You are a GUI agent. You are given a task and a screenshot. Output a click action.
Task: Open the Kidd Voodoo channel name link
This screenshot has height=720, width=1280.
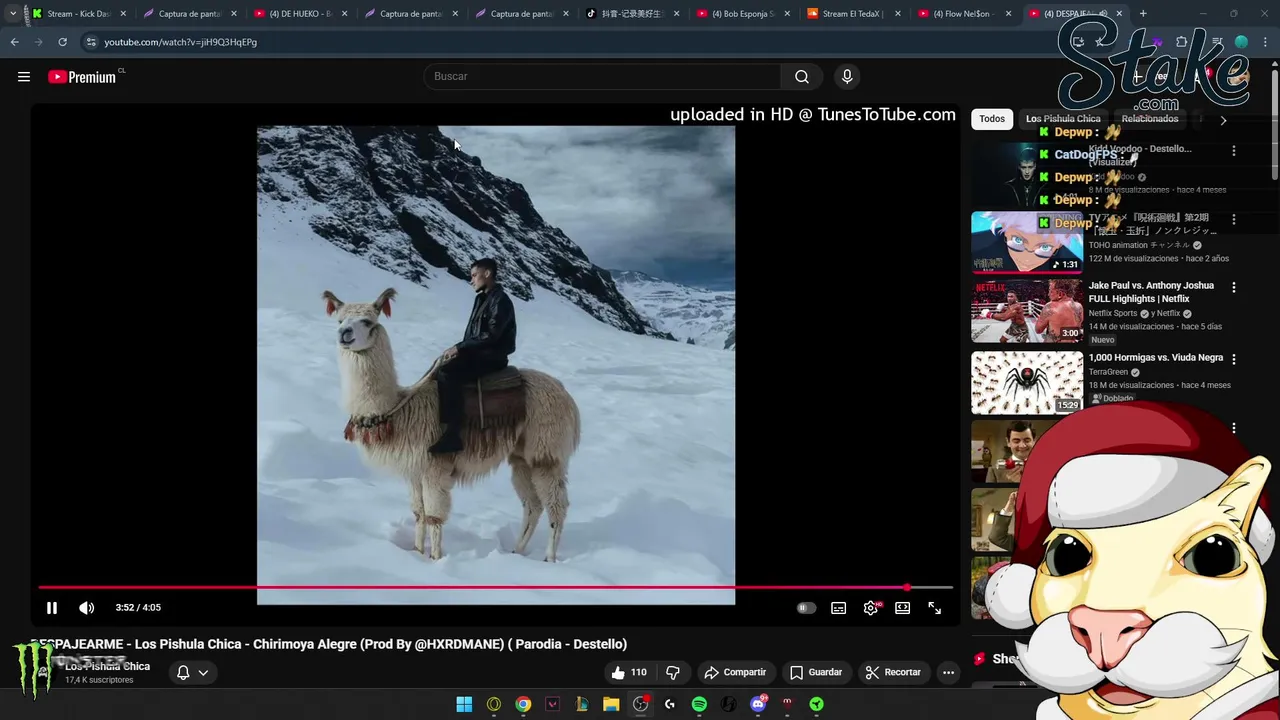click(x=1113, y=177)
